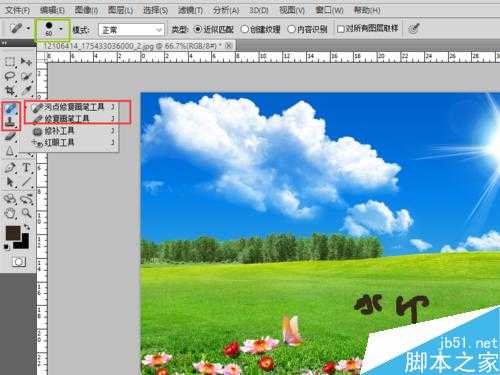Select the 3D Object Rotate tool
Image resolution: width=500 pixels, height=375 pixels.
tap(10, 199)
